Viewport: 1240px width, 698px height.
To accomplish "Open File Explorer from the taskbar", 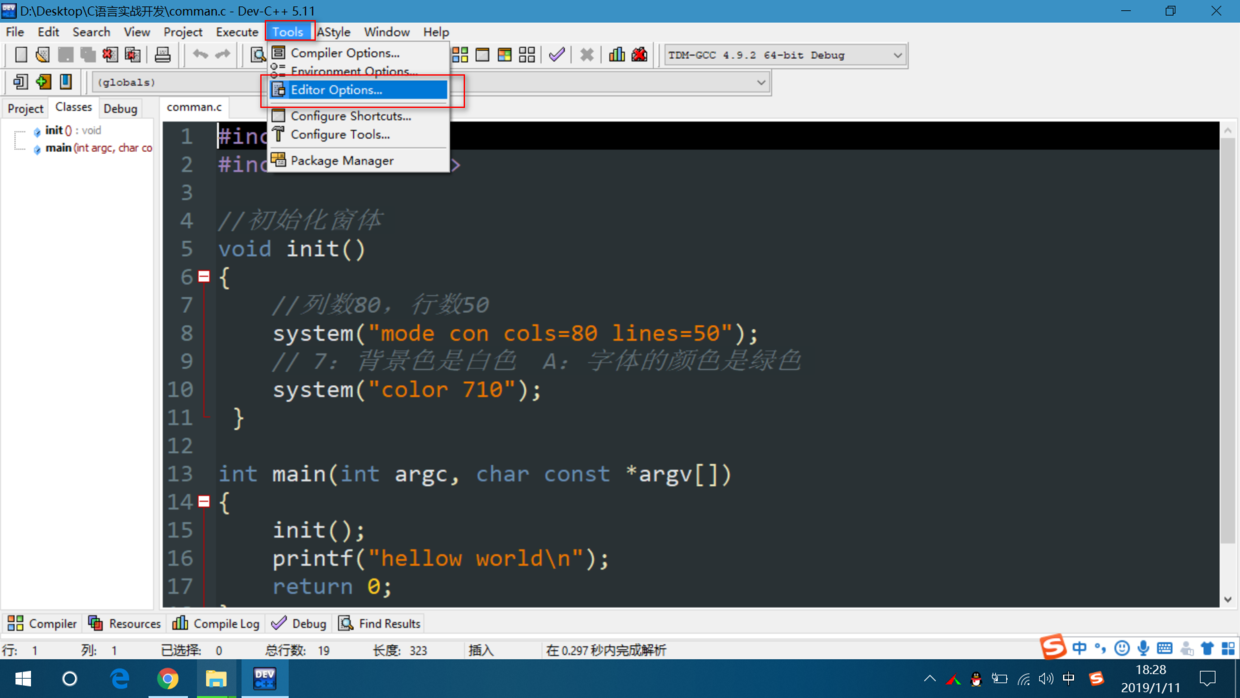I will pyautogui.click(x=216, y=678).
